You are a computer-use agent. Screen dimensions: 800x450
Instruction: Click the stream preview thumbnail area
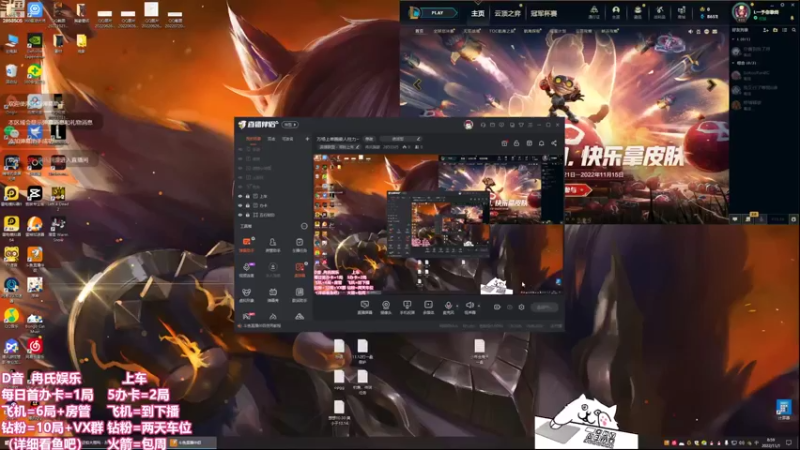(438, 225)
